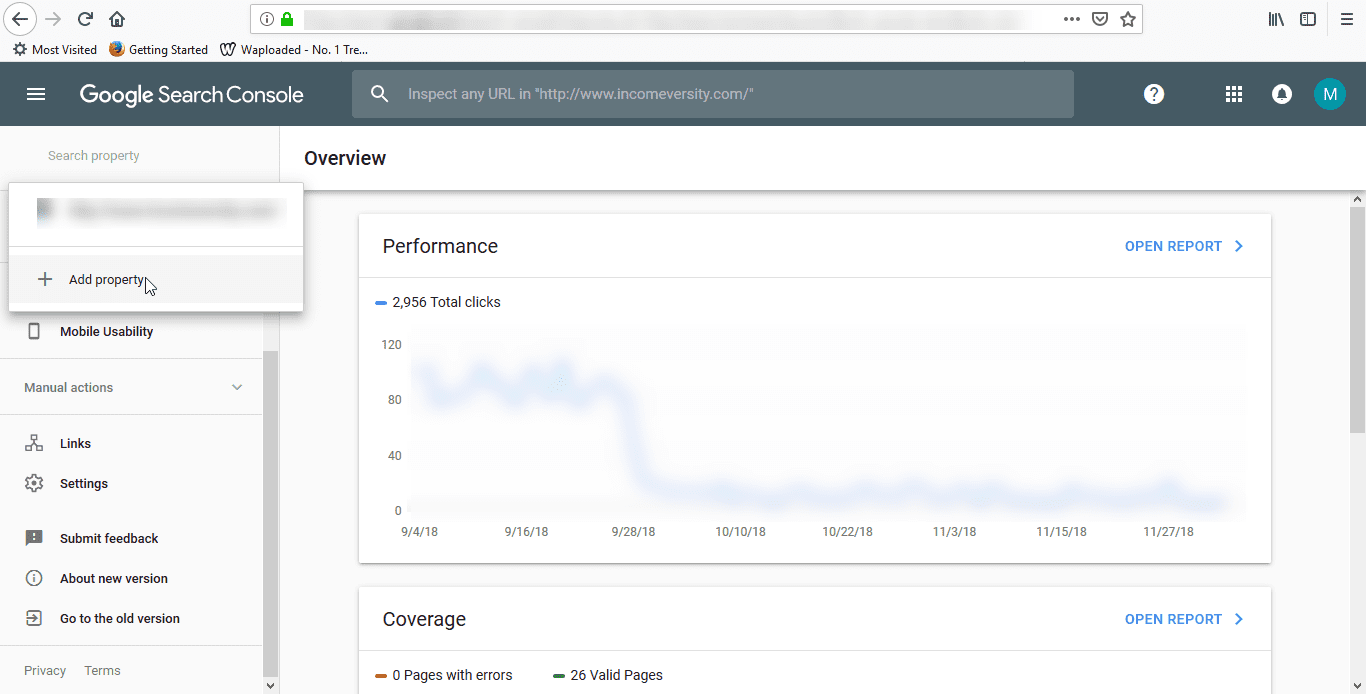Click the Overview heading

click(x=345, y=158)
